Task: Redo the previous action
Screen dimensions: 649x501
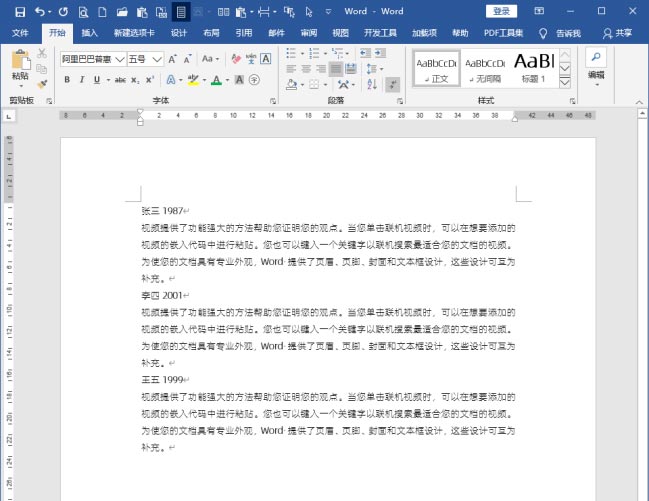Action: pyautogui.click(x=63, y=12)
